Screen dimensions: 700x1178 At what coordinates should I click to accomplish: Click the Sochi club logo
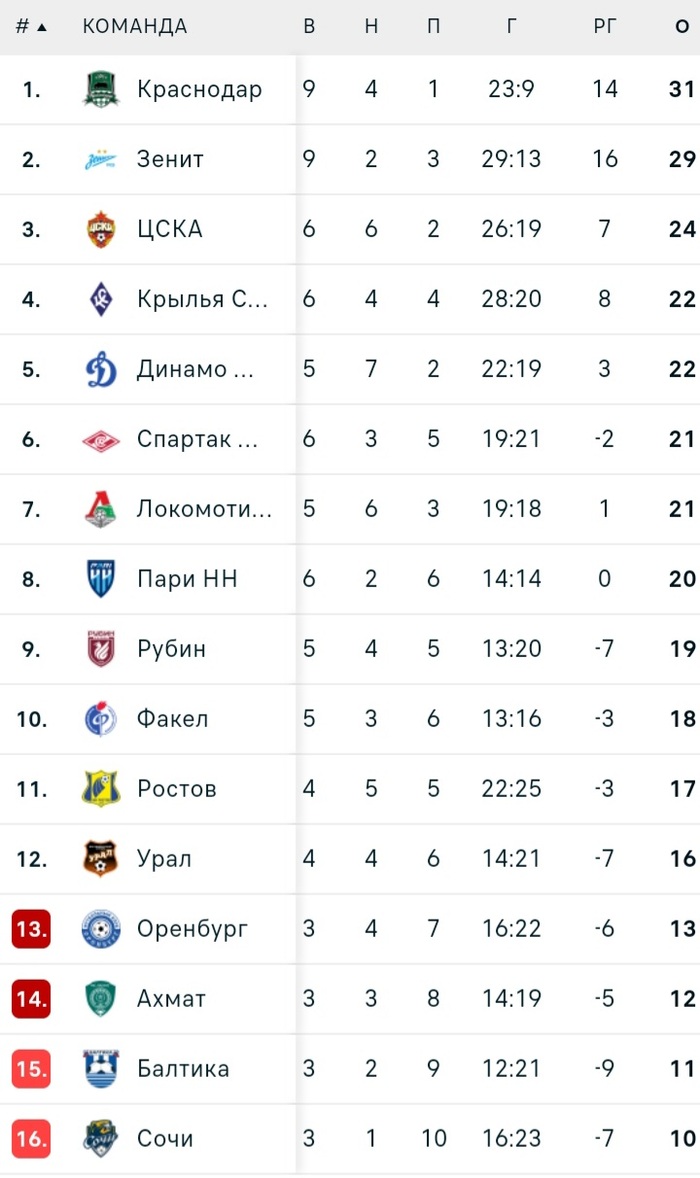(101, 1138)
